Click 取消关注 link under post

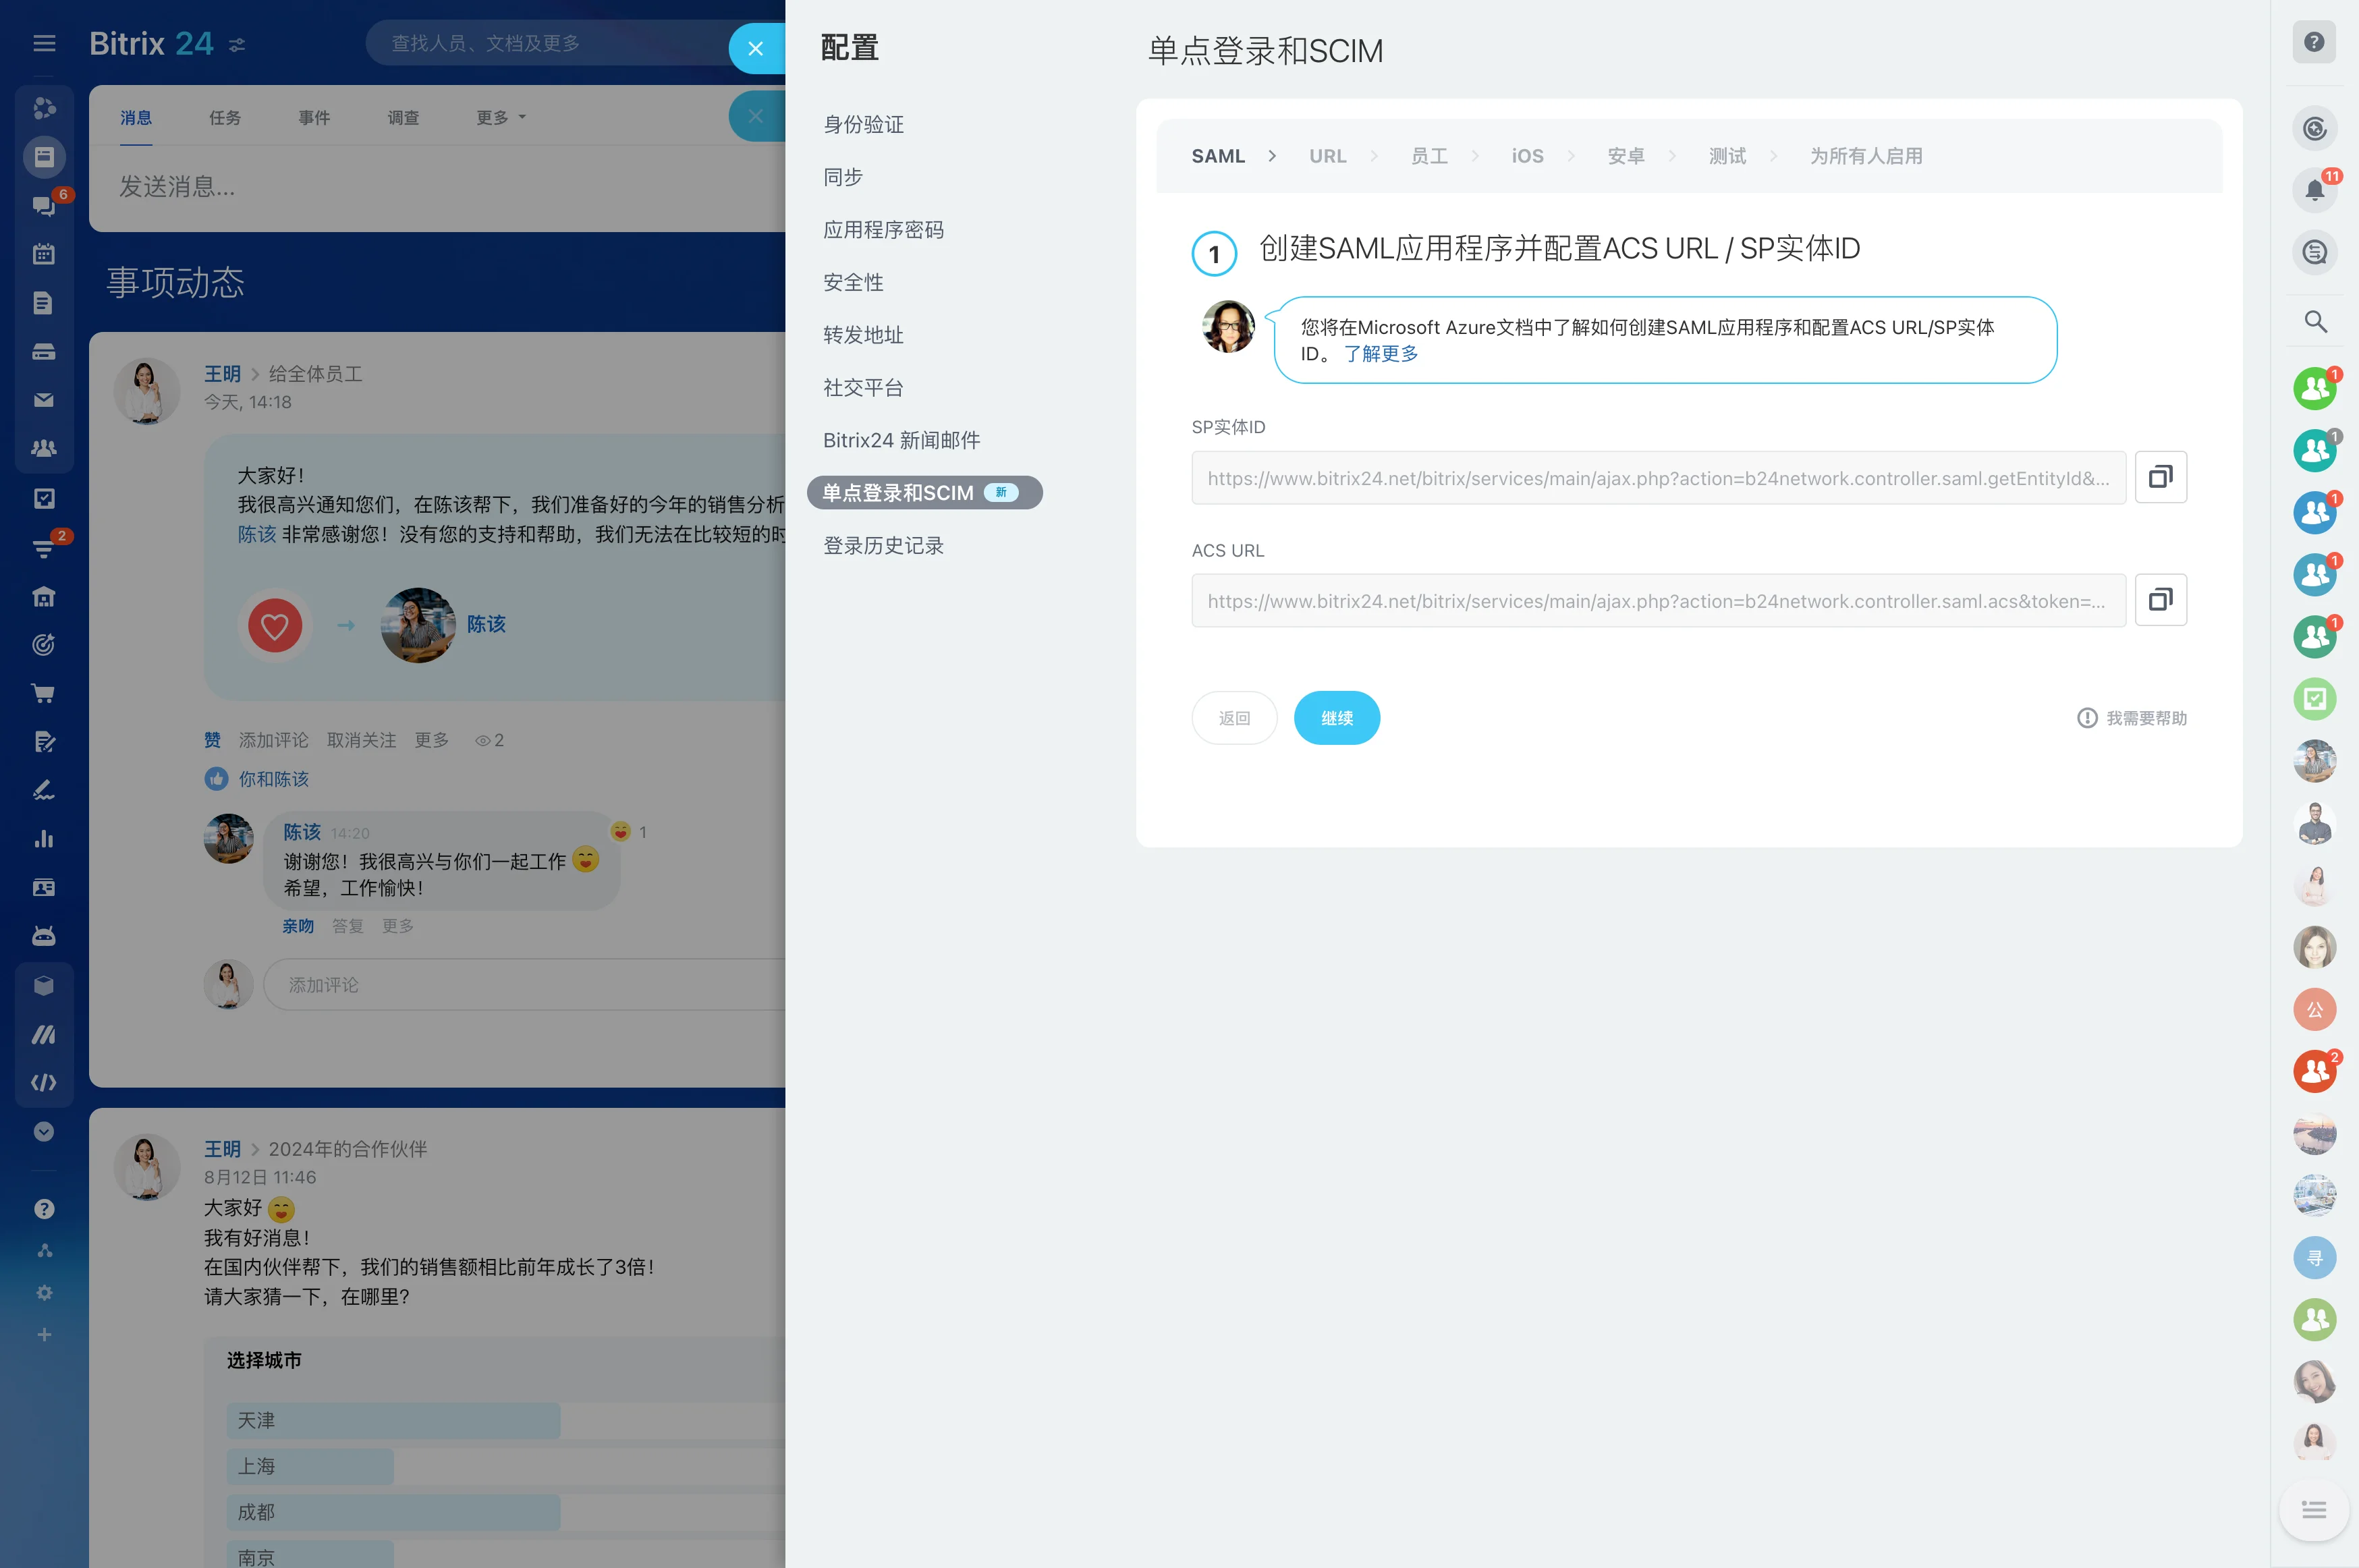pyautogui.click(x=361, y=740)
